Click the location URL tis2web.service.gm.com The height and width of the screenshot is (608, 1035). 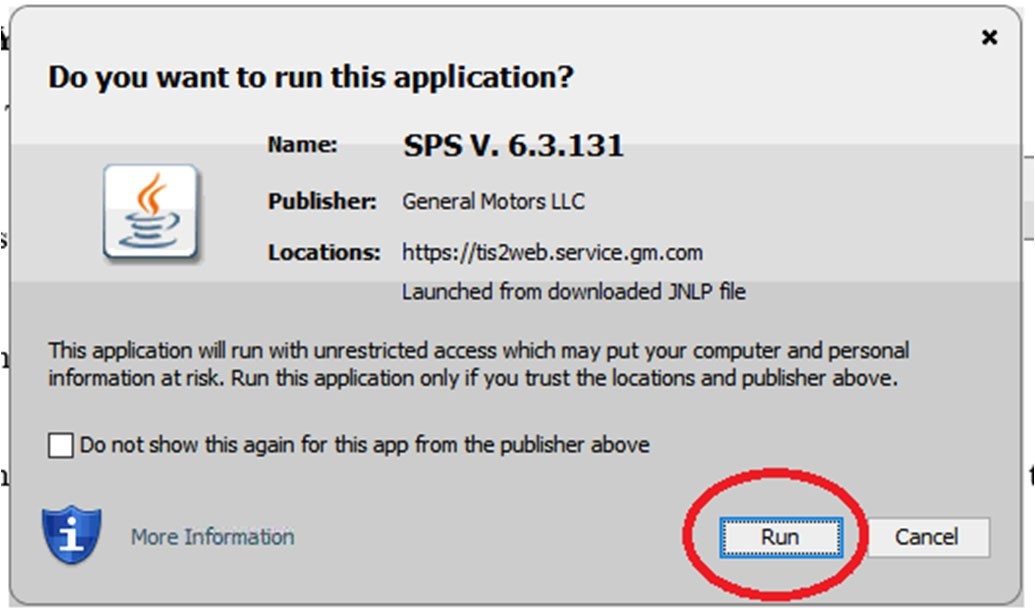coord(552,252)
